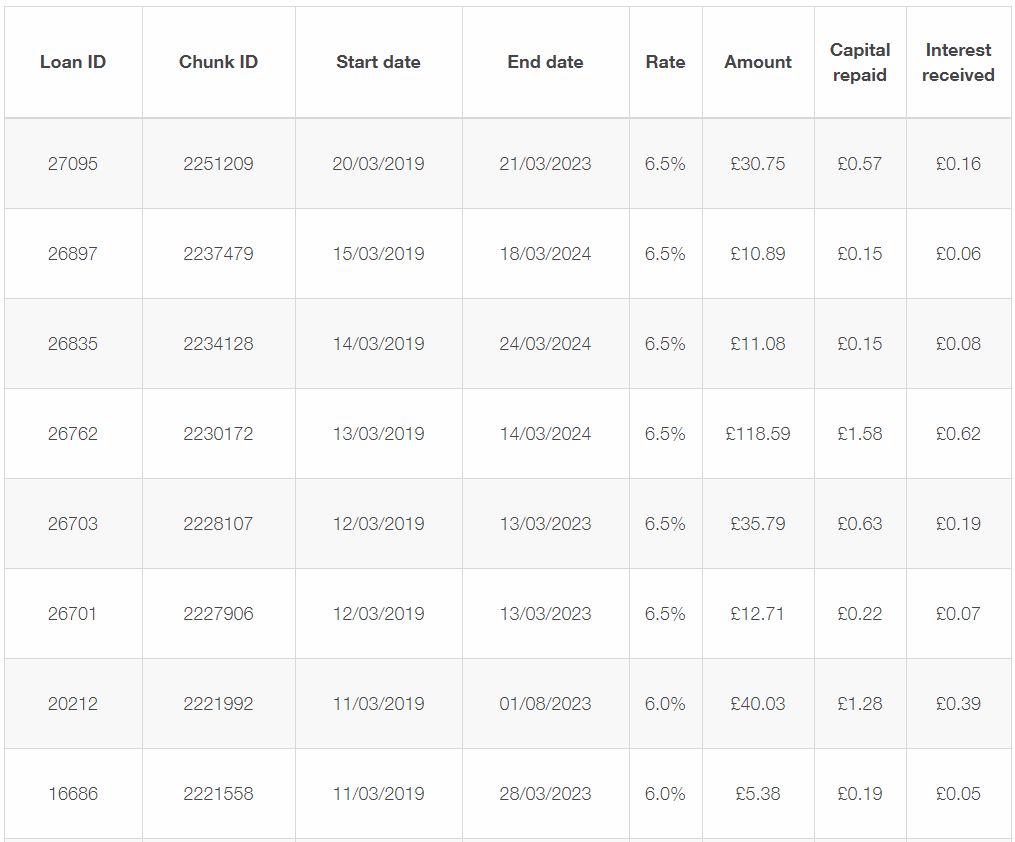Click the start date of loan 26703
The width and height of the screenshot is (1015, 842).
(x=378, y=524)
